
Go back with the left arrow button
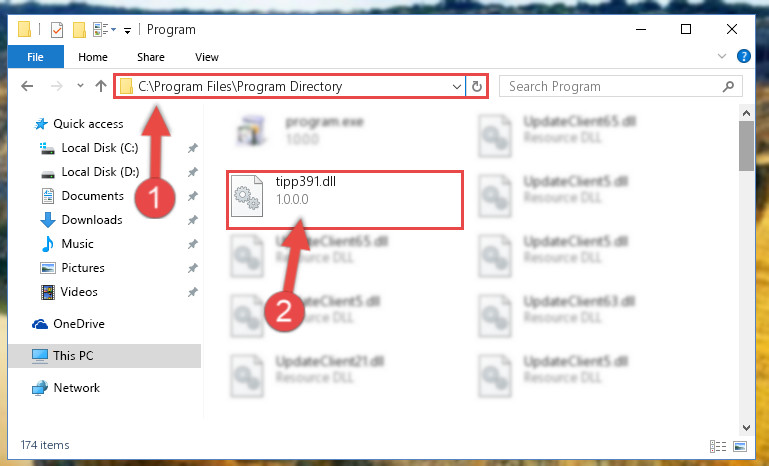point(27,86)
